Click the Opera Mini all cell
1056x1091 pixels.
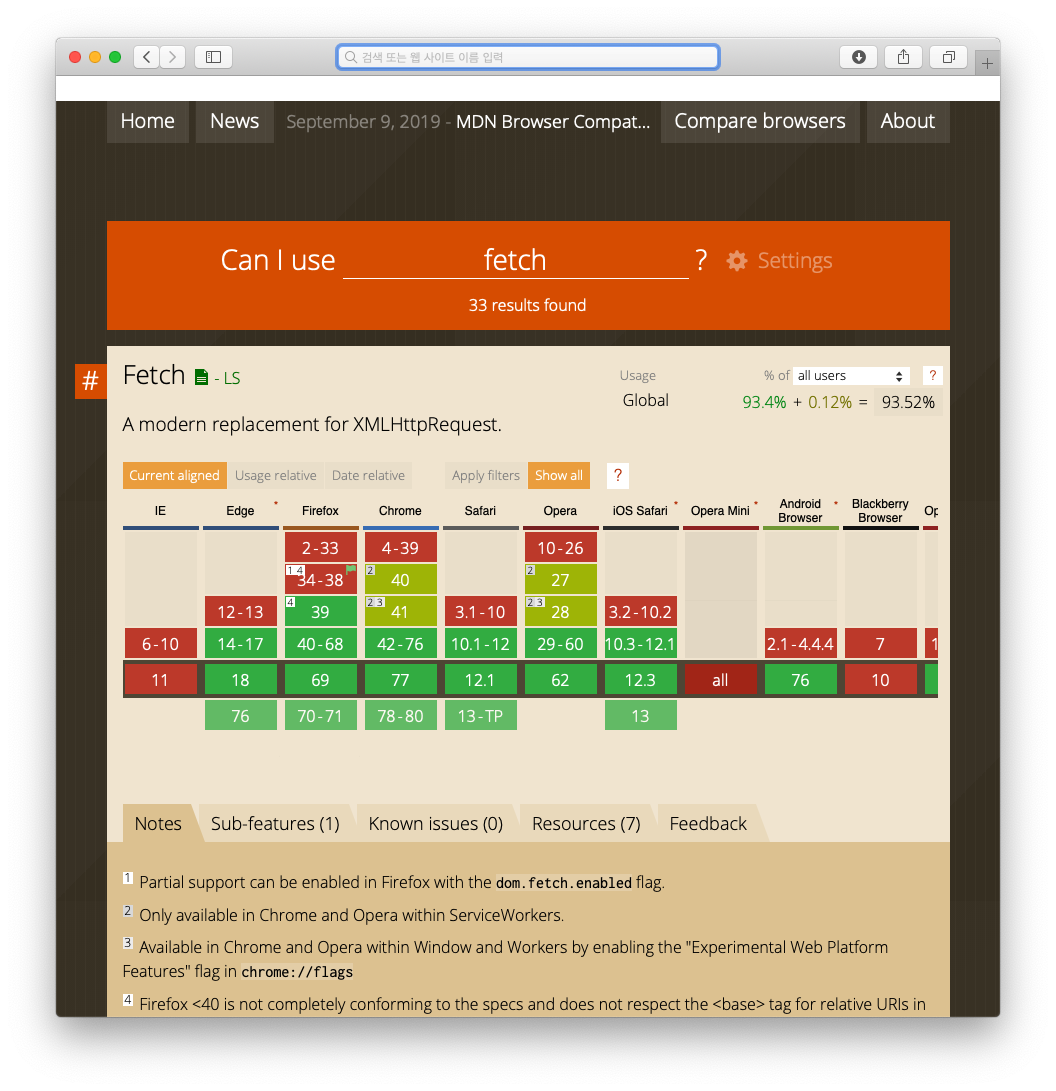(721, 680)
